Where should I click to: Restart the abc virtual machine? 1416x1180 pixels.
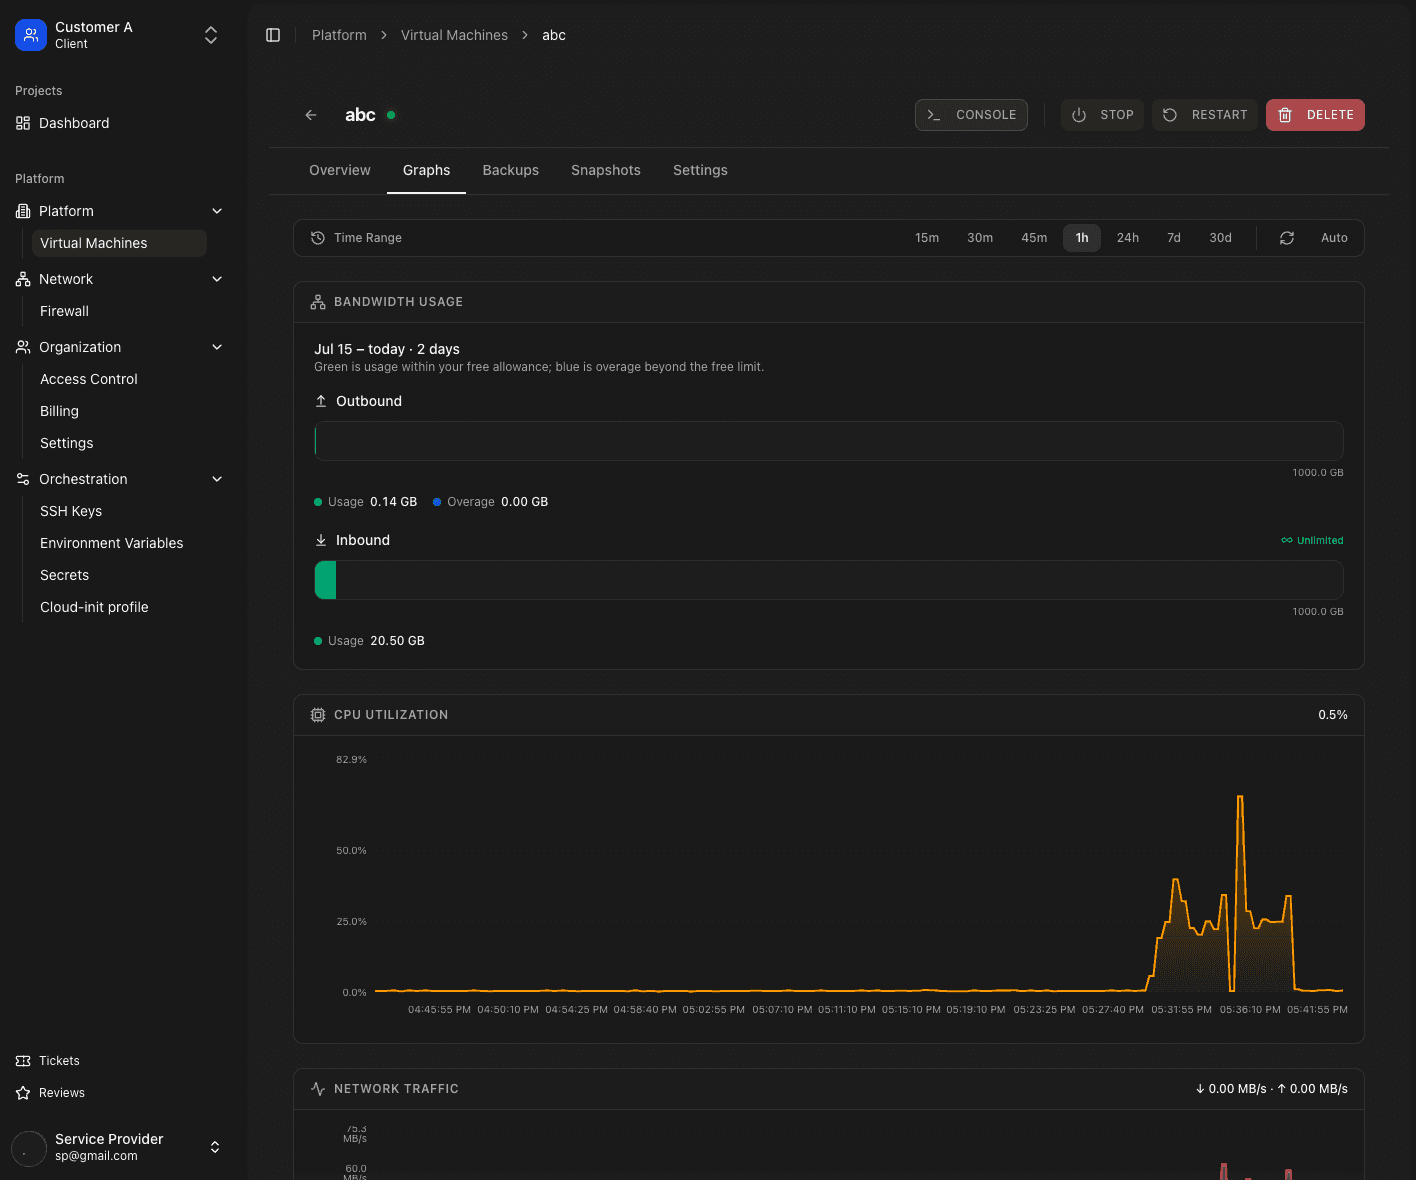[1205, 115]
